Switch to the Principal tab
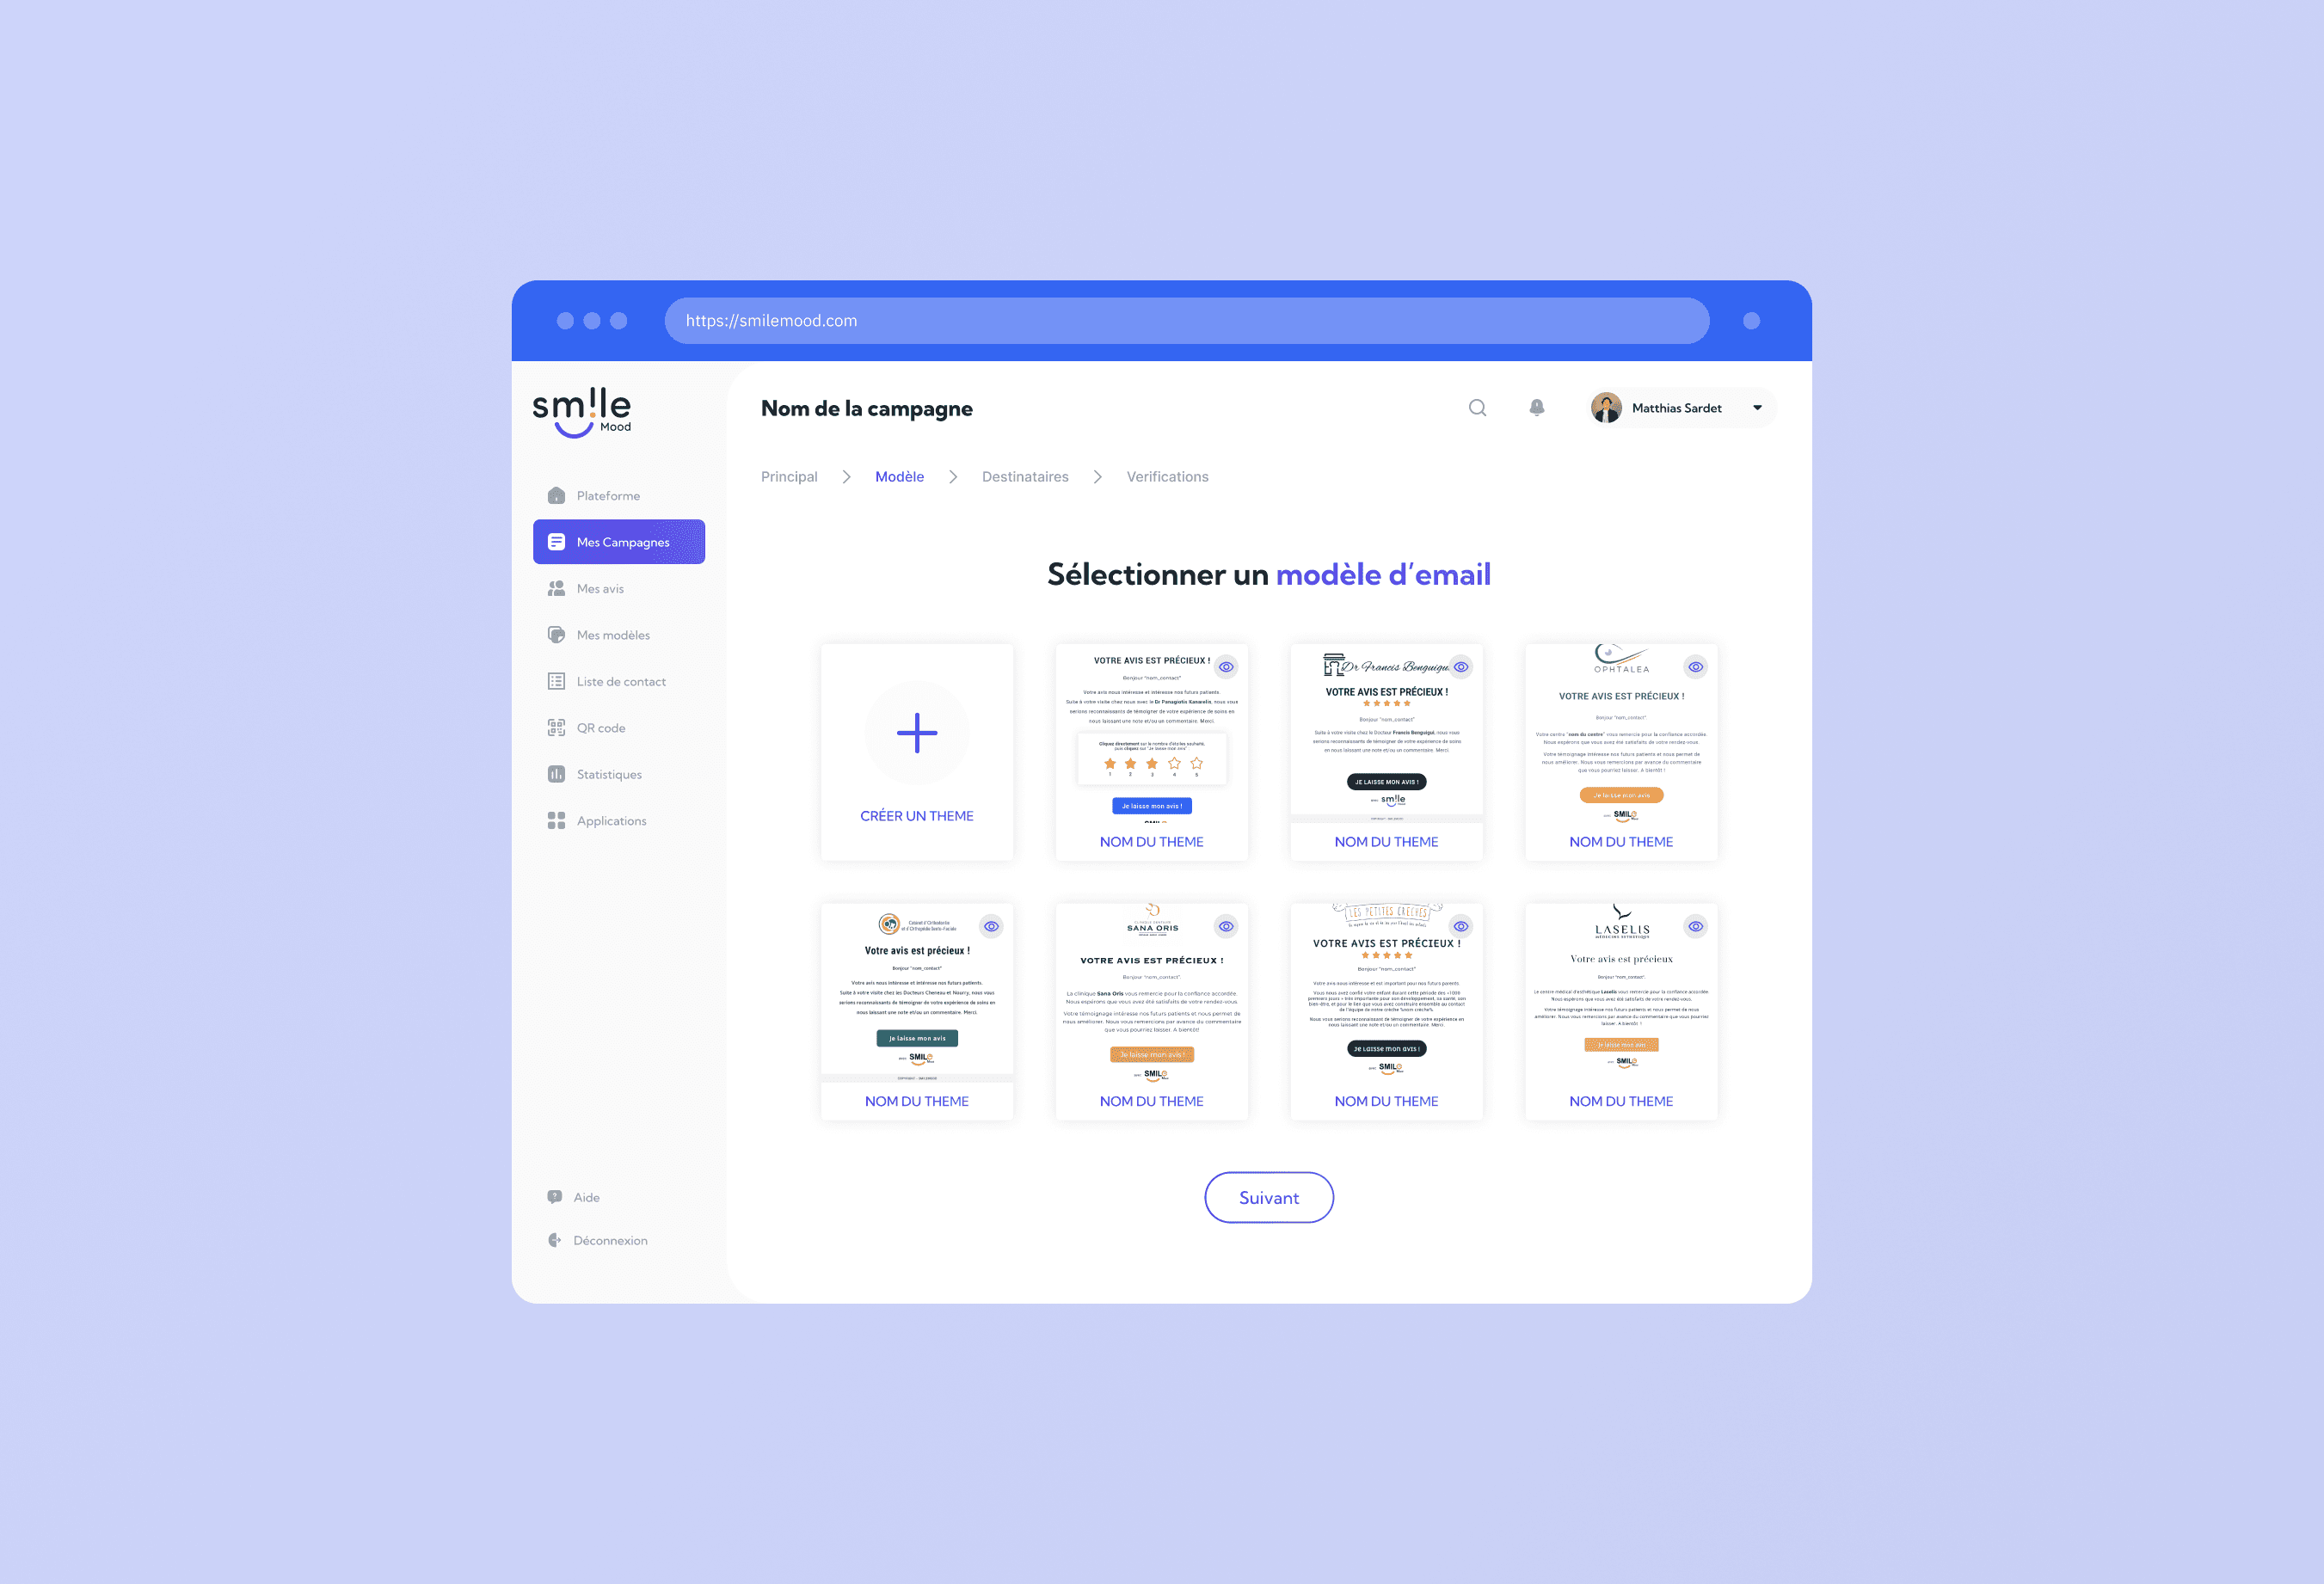 tap(793, 476)
